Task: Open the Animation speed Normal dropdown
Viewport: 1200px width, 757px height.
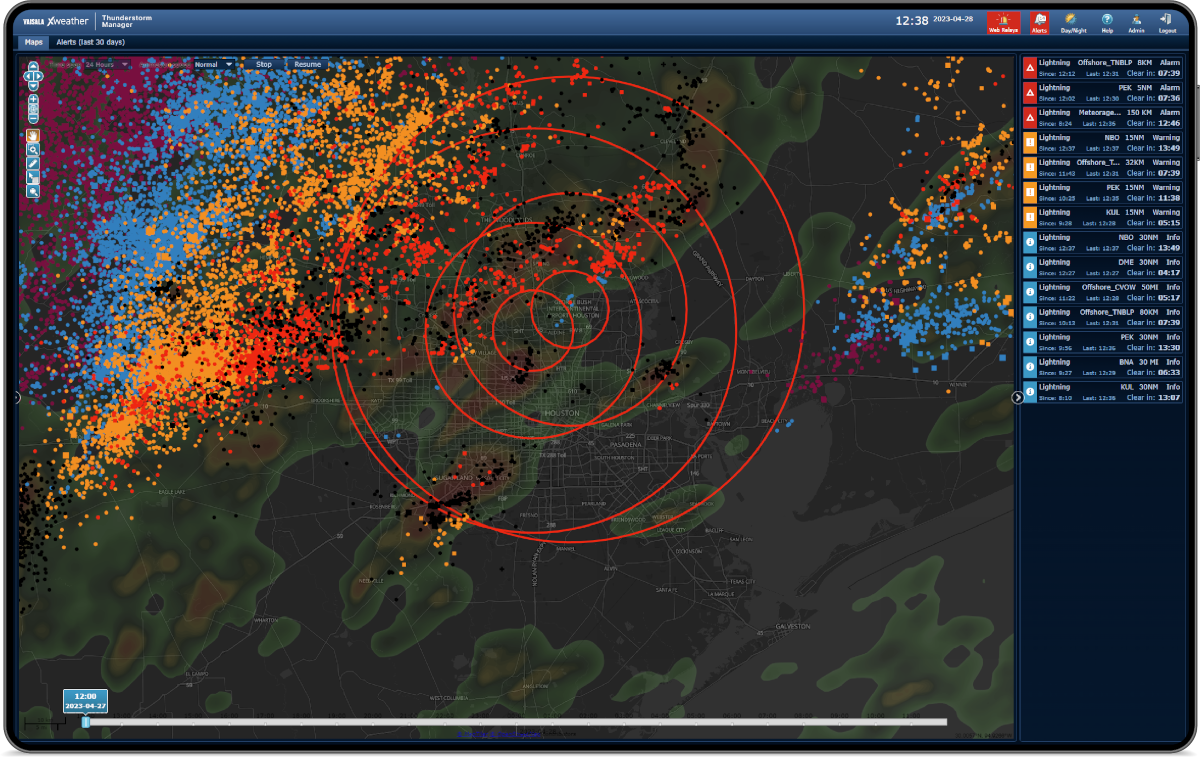Action: click(214, 65)
